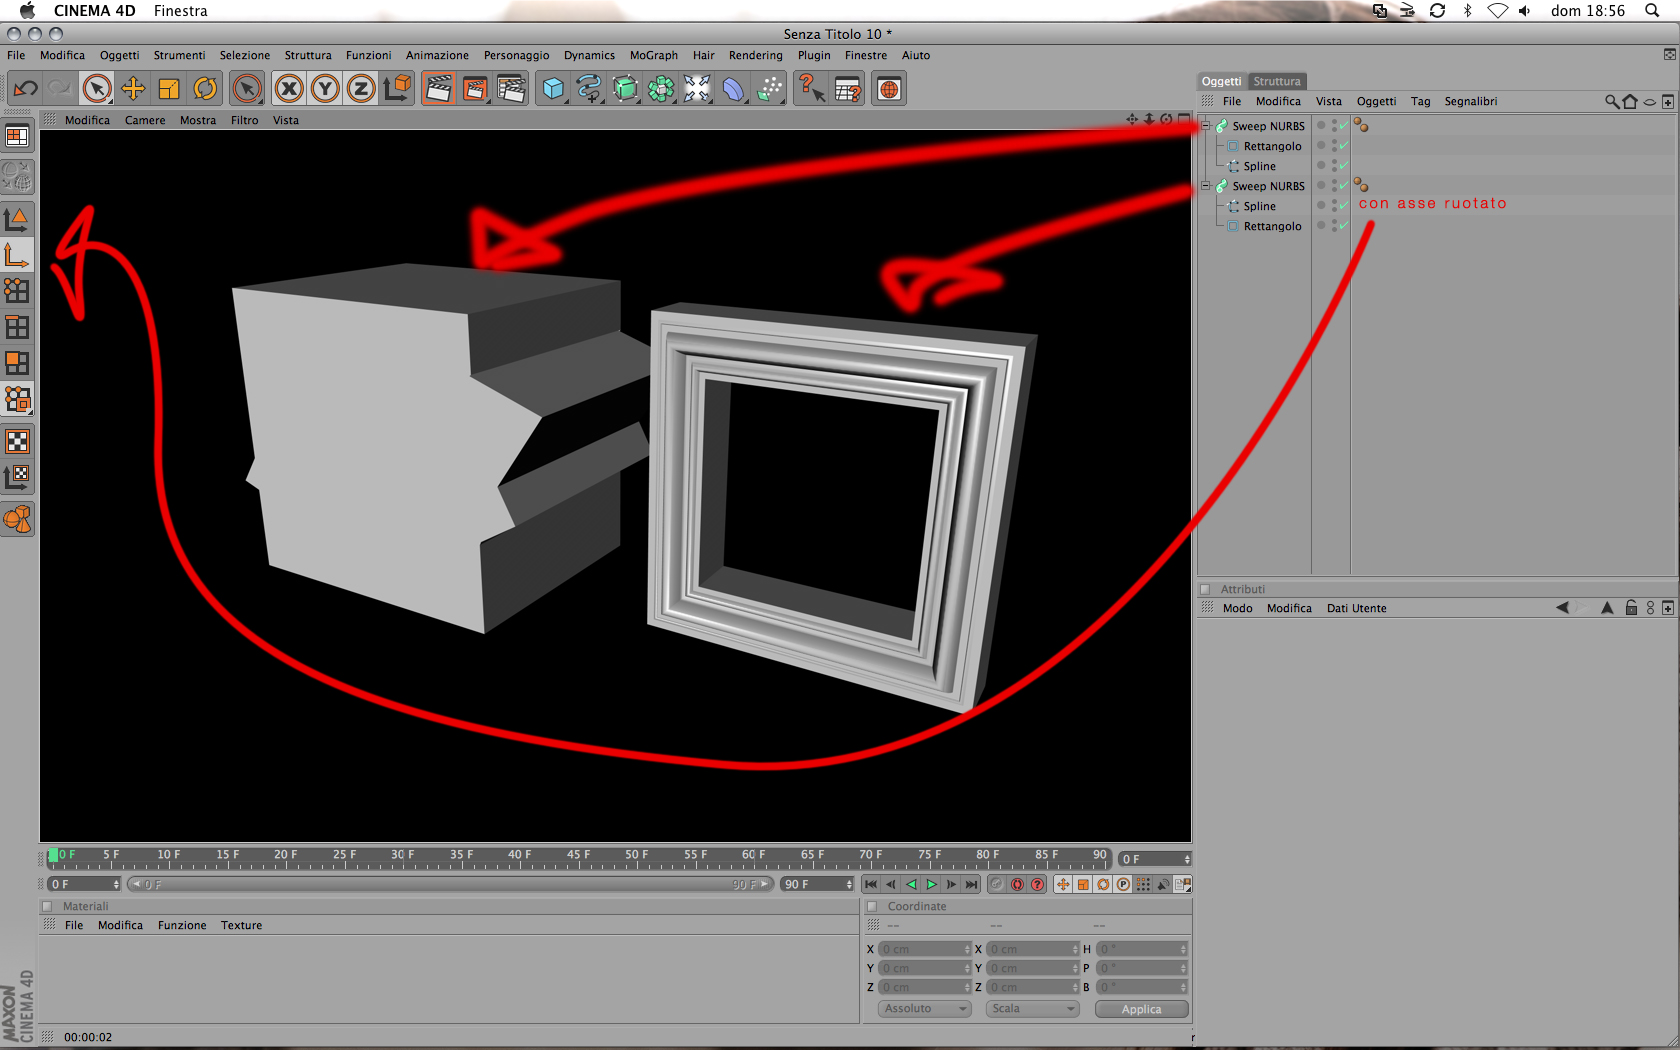This screenshot has height=1050, width=1680.
Task: Select the Move tool in toolbar
Action: pos(133,89)
